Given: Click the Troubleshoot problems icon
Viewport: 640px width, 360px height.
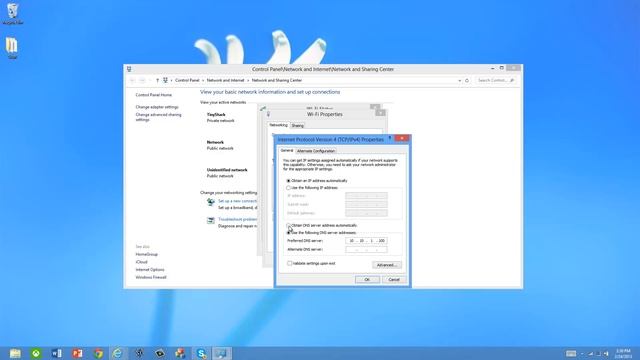Looking at the screenshot, I should pos(211,221).
